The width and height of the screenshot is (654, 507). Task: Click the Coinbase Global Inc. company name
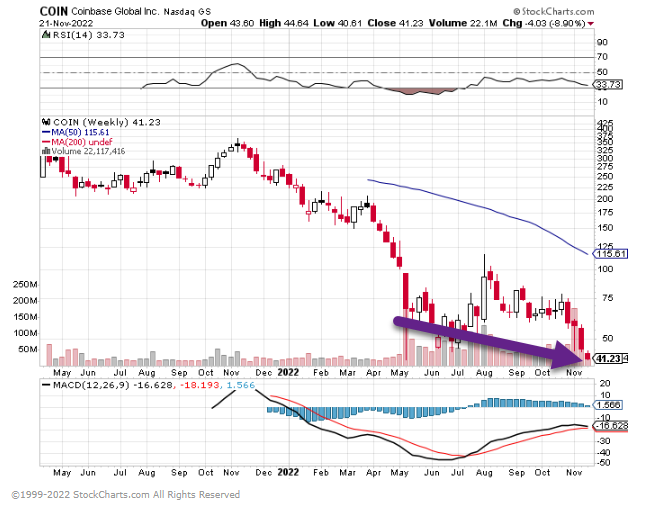coord(115,11)
